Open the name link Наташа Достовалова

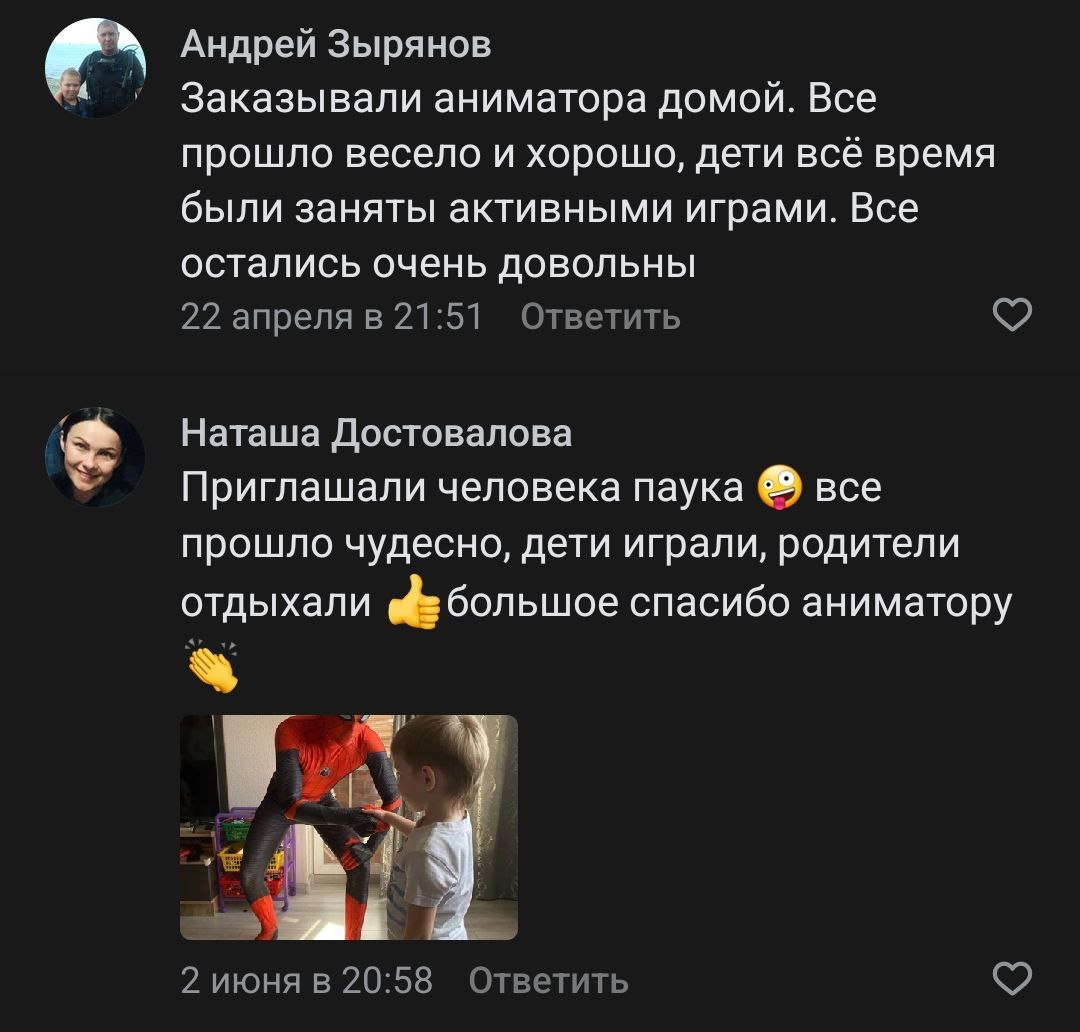click(376, 434)
